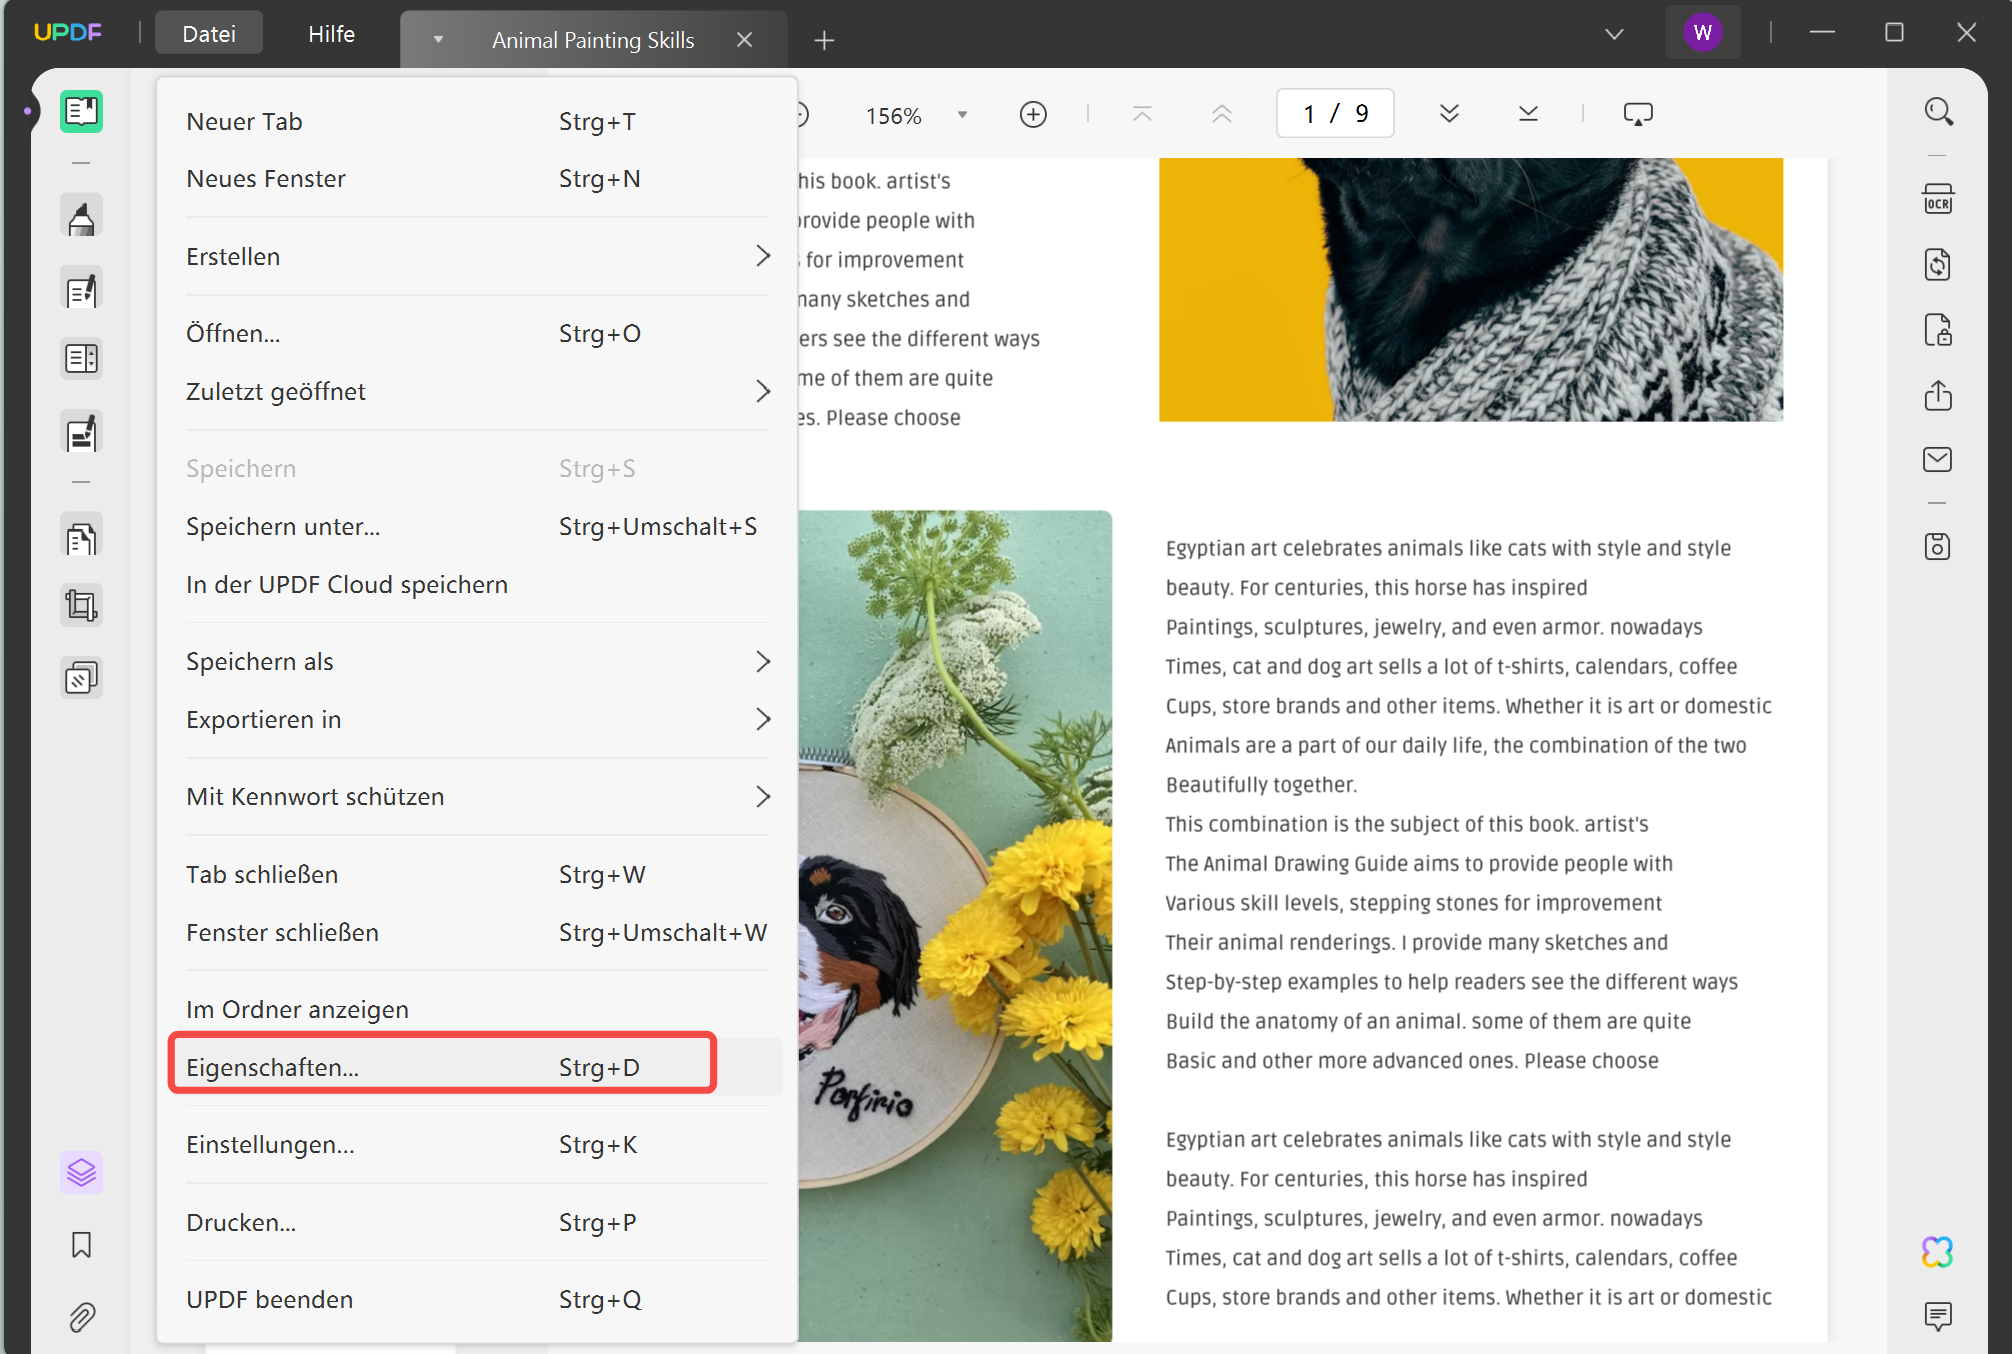
Task: Expand the Erstellen submenu
Action: tap(477, 256)
